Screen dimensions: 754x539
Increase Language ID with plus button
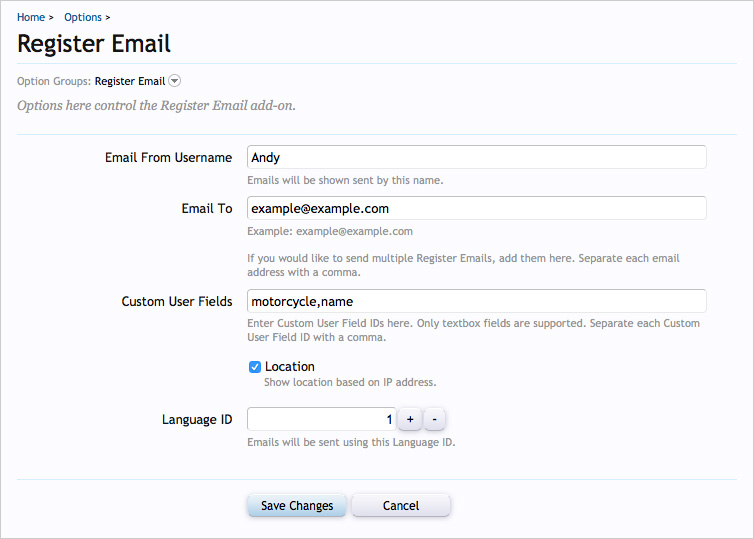(410, 419)
